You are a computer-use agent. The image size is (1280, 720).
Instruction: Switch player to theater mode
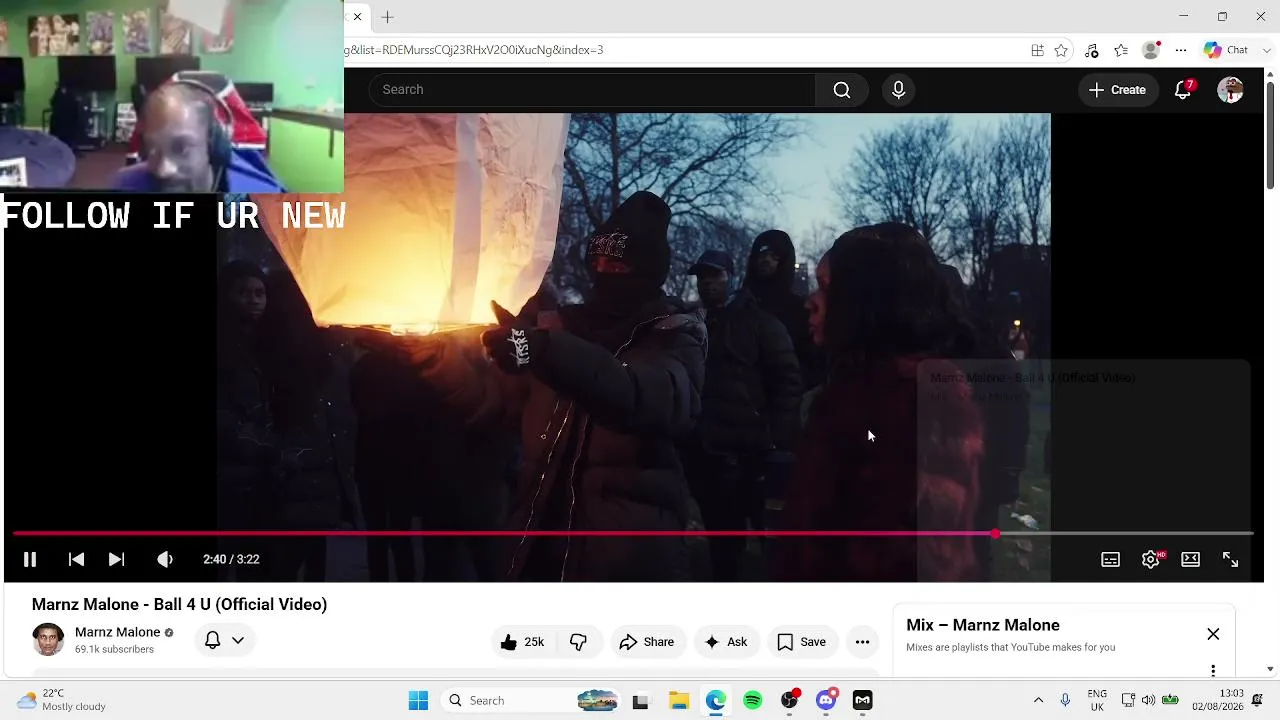coord(1190,559)
